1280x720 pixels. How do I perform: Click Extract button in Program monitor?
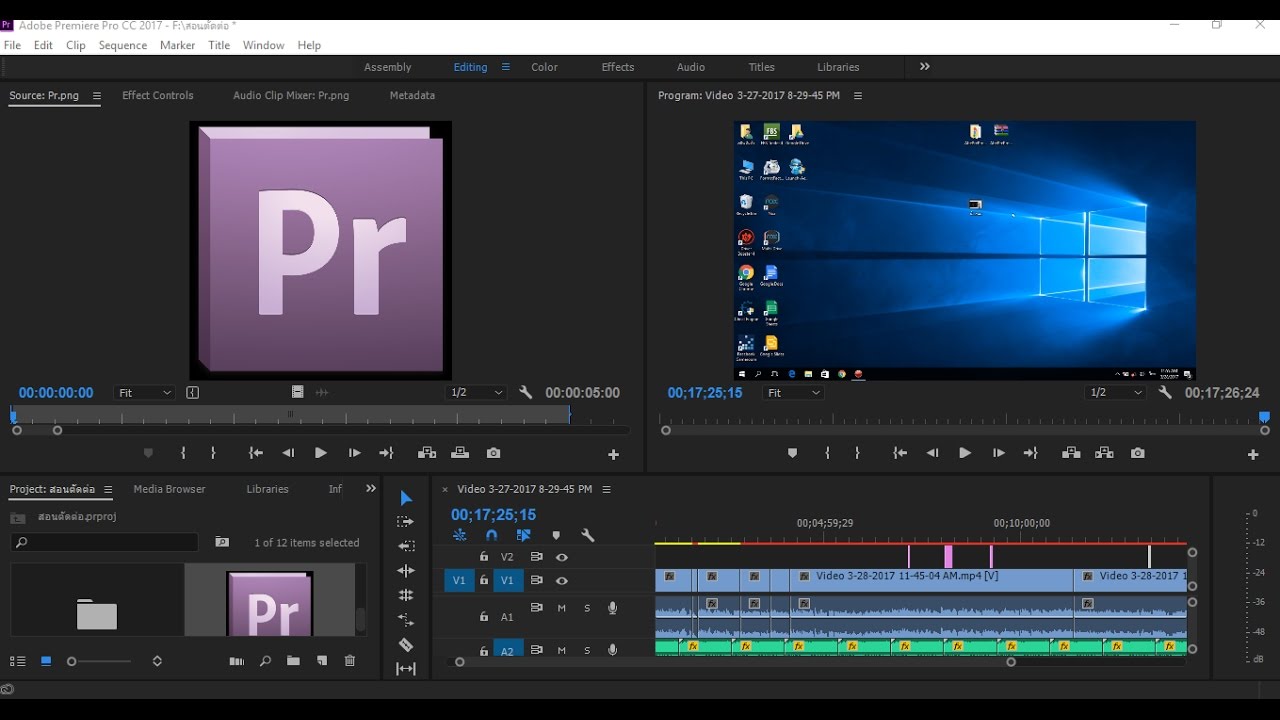coord(1104,453)
